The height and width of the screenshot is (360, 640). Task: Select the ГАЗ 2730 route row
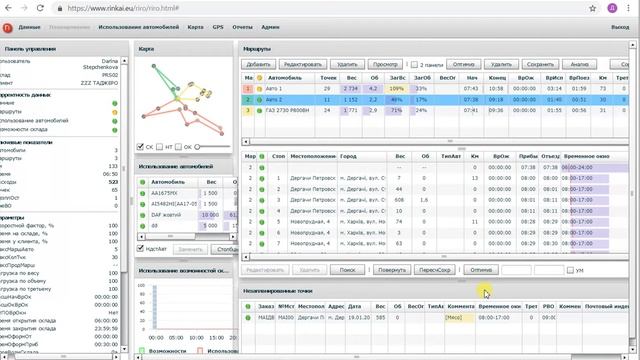[x=435, y=111]
